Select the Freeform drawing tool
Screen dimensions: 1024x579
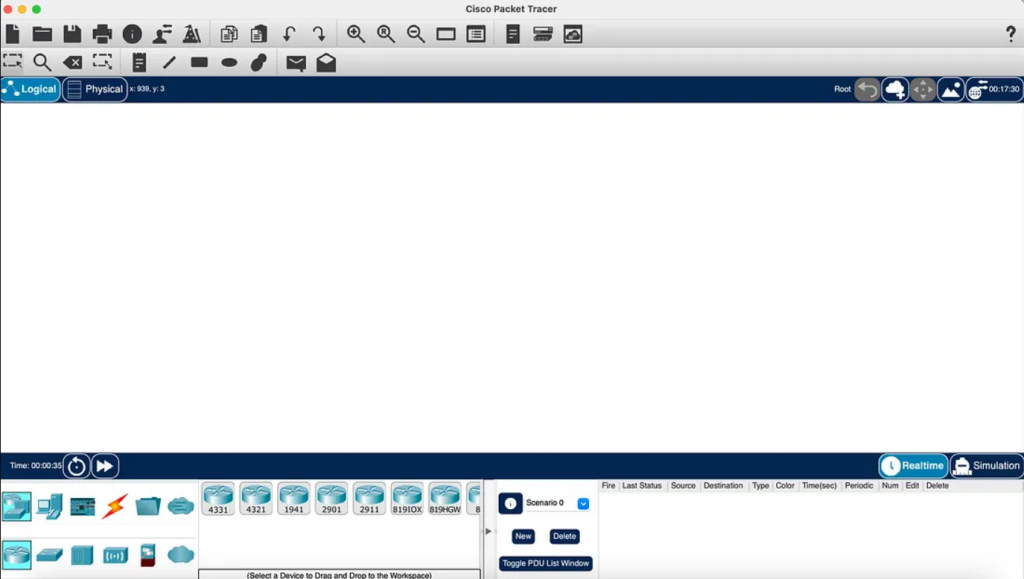[259, 62]
